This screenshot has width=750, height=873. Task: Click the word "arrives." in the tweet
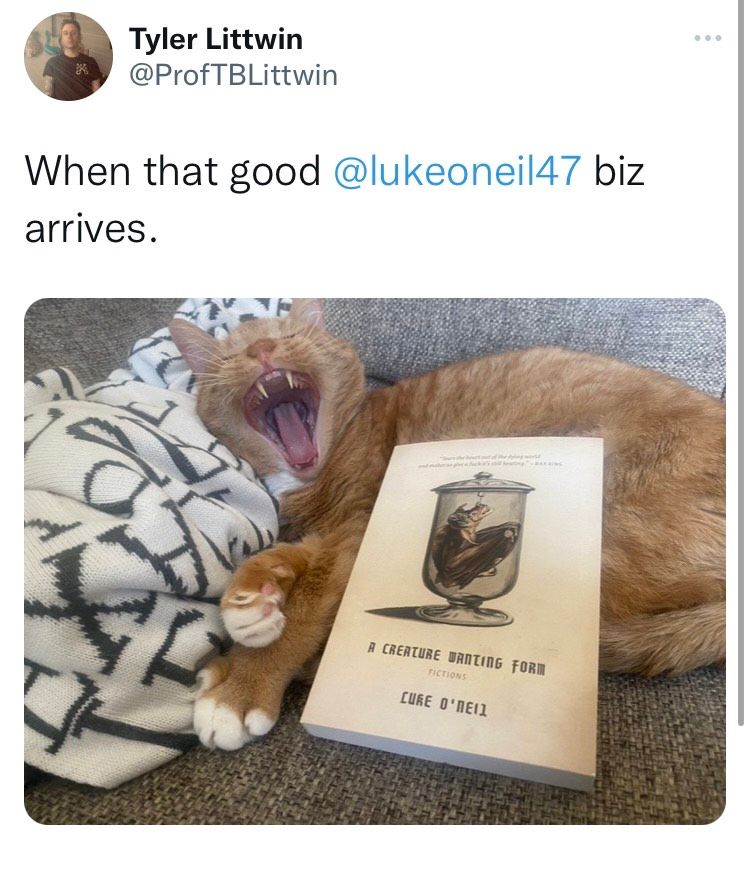pos(91,229)
